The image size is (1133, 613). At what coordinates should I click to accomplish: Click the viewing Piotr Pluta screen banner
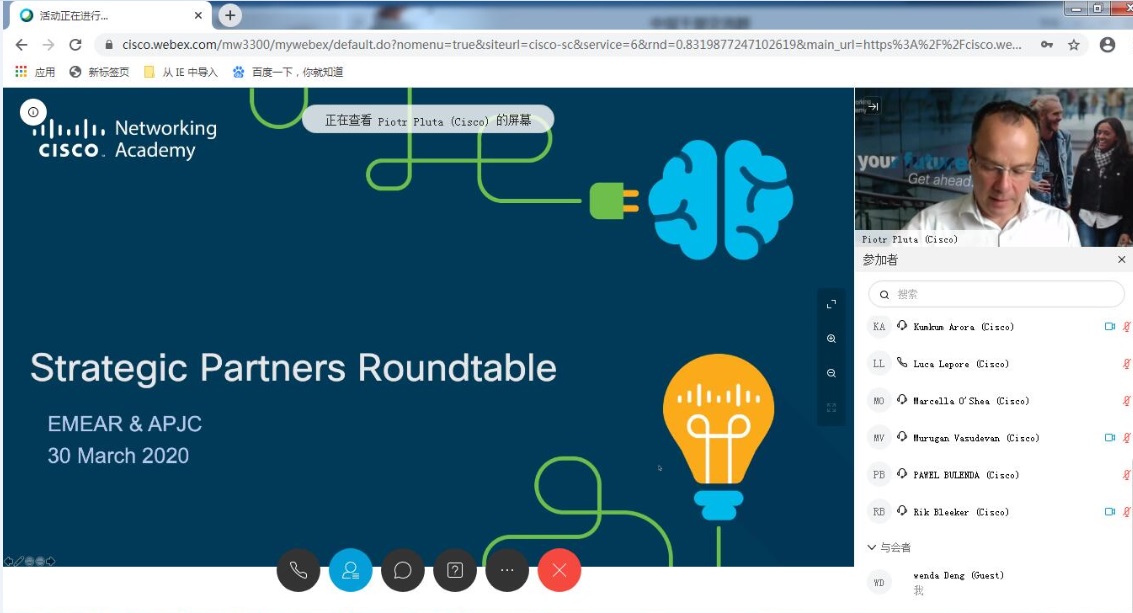coord(428,120)
